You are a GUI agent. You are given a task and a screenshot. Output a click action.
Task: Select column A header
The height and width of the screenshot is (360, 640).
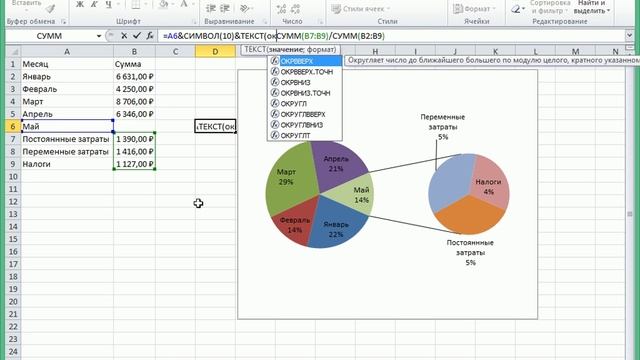tap(67, 51)
